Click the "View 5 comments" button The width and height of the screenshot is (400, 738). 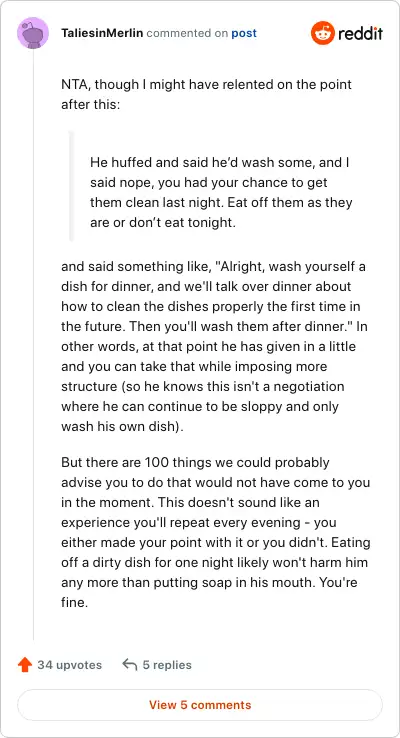click(x=200, y=705)
